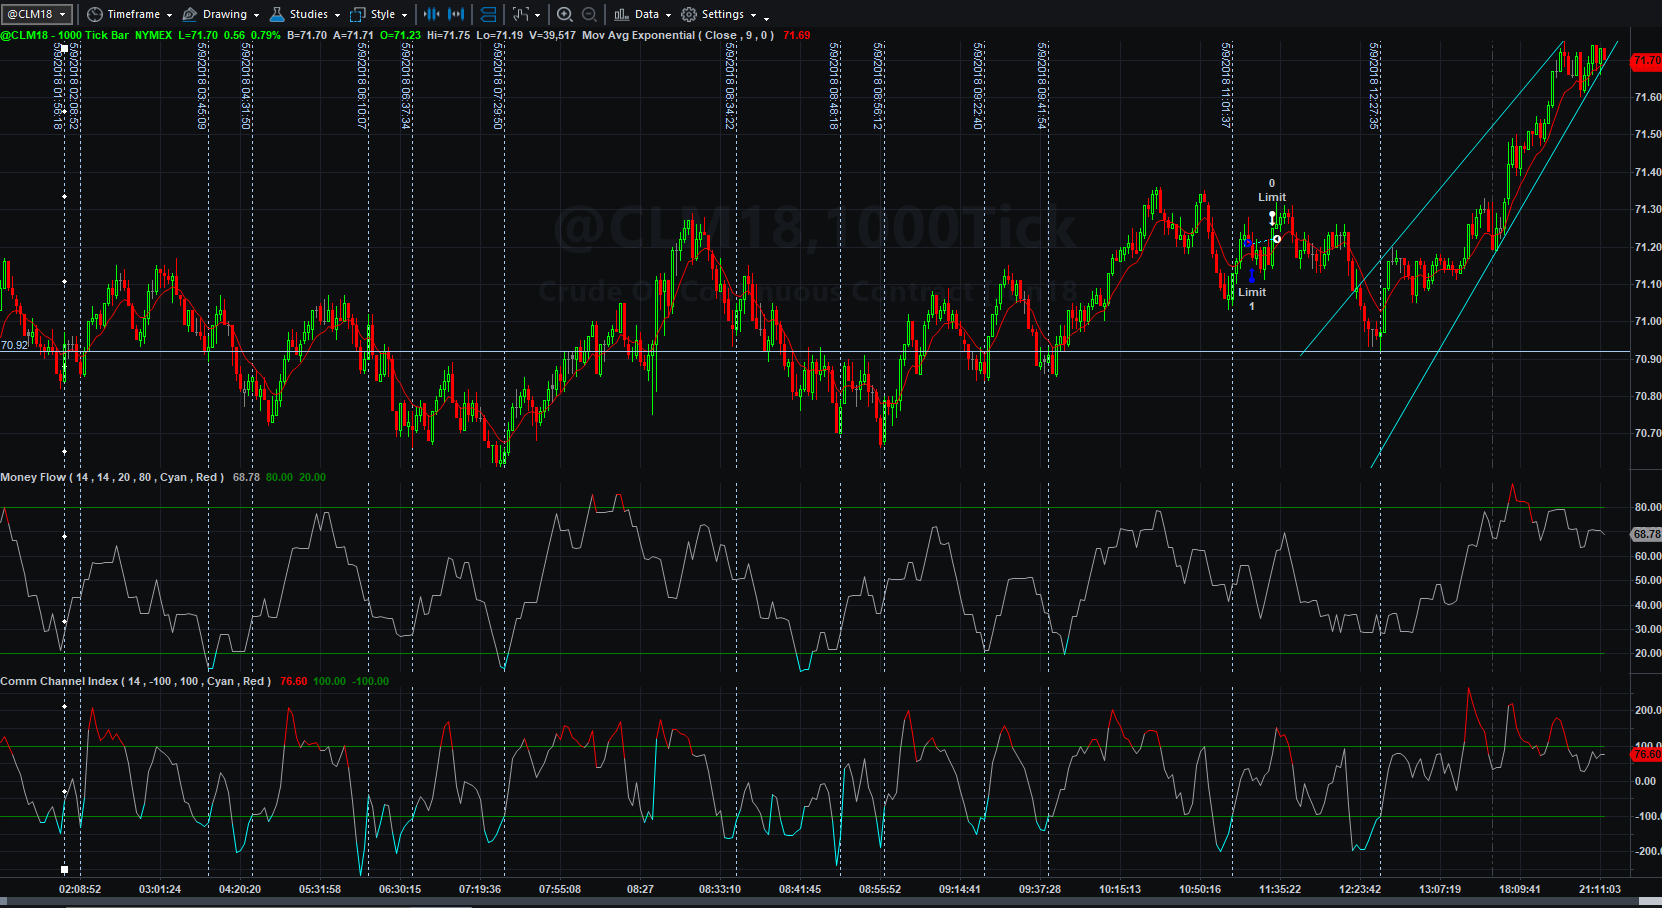Open the Settings menu
Screen dimensions: 1662x908
[718, 14]
